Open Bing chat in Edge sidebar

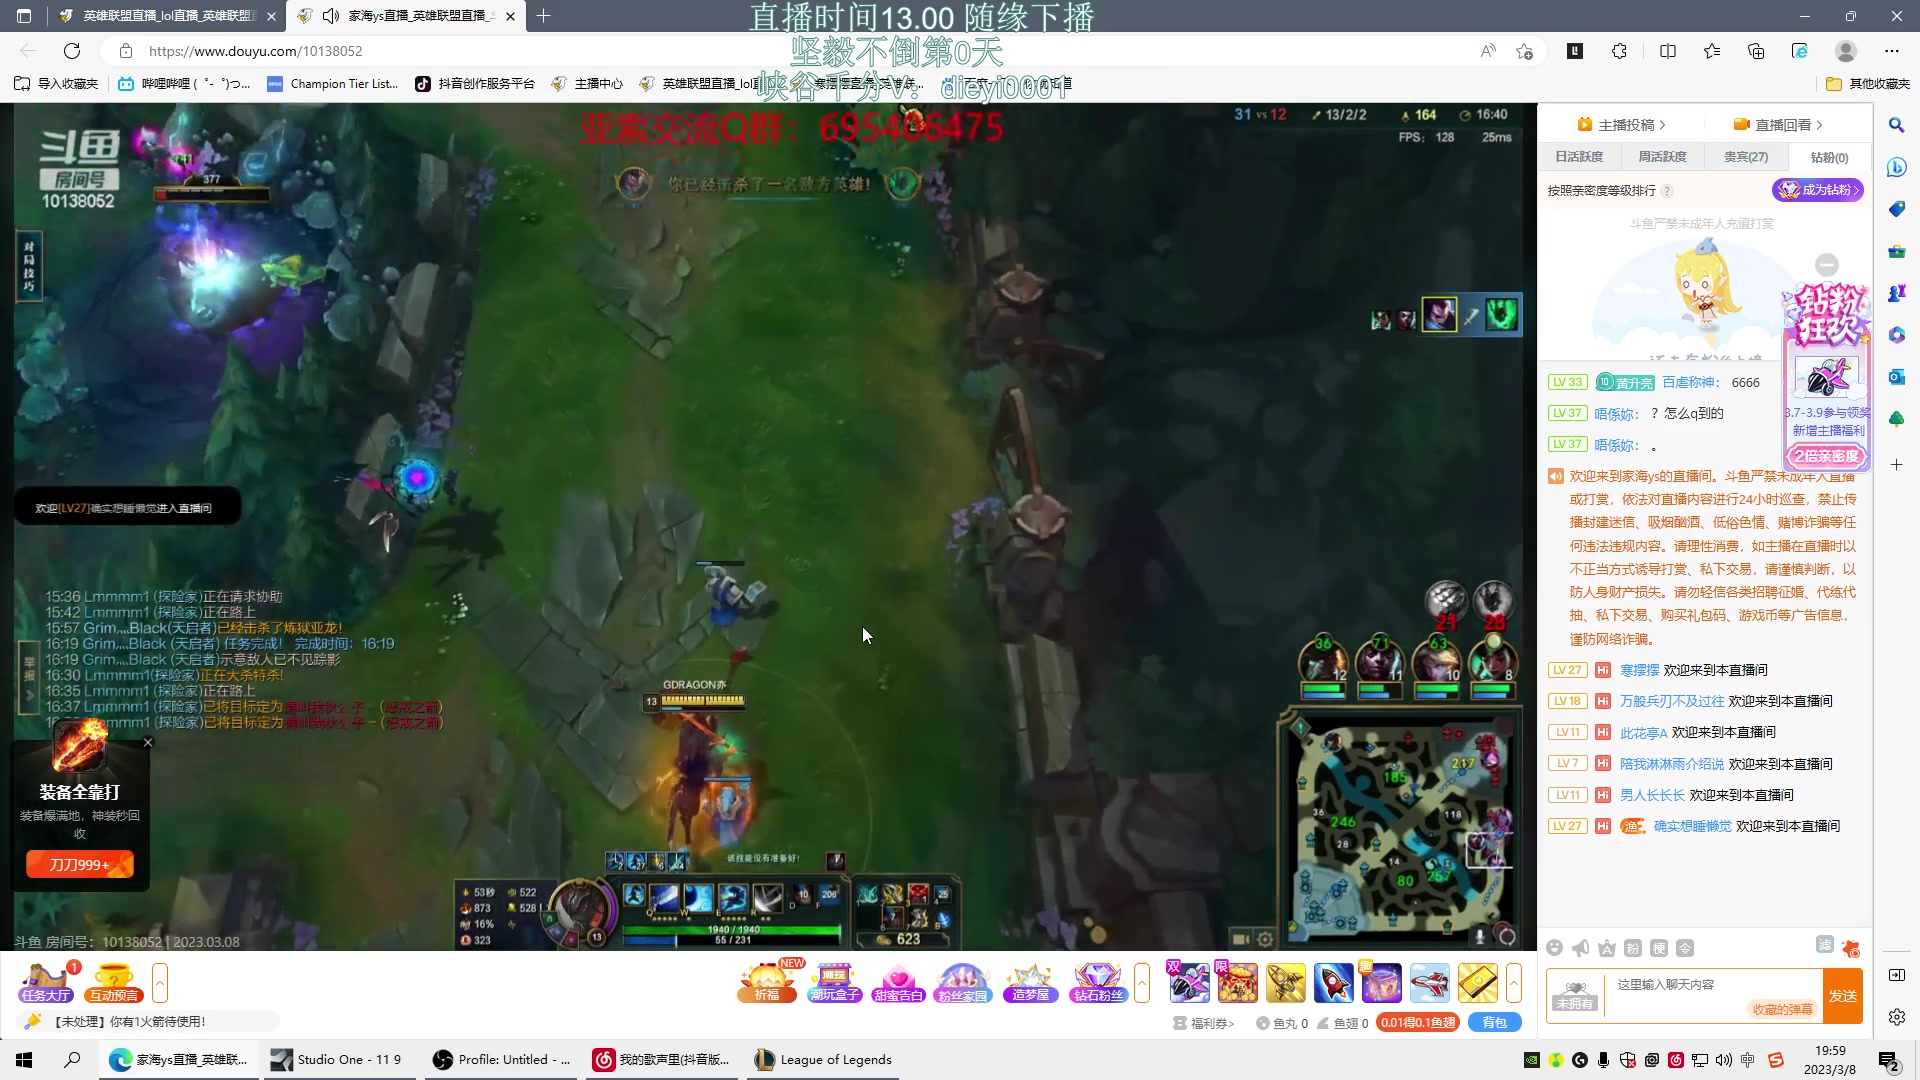click(1896, 167)
